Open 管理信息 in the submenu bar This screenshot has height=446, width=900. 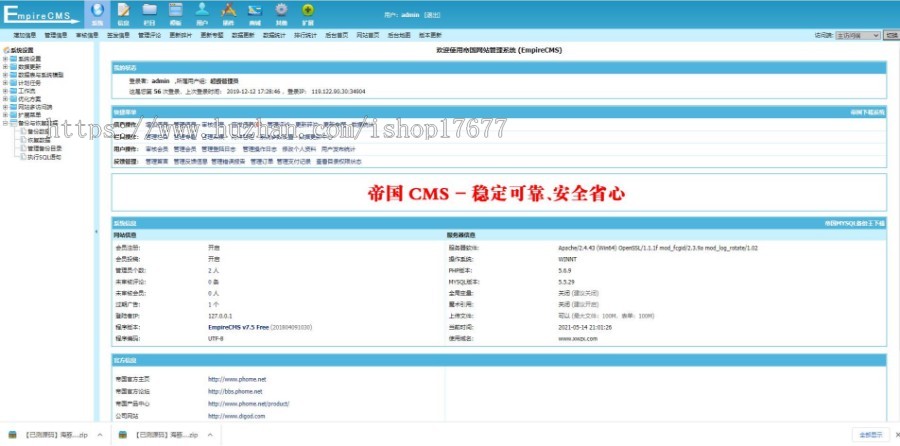pos(56,35)
